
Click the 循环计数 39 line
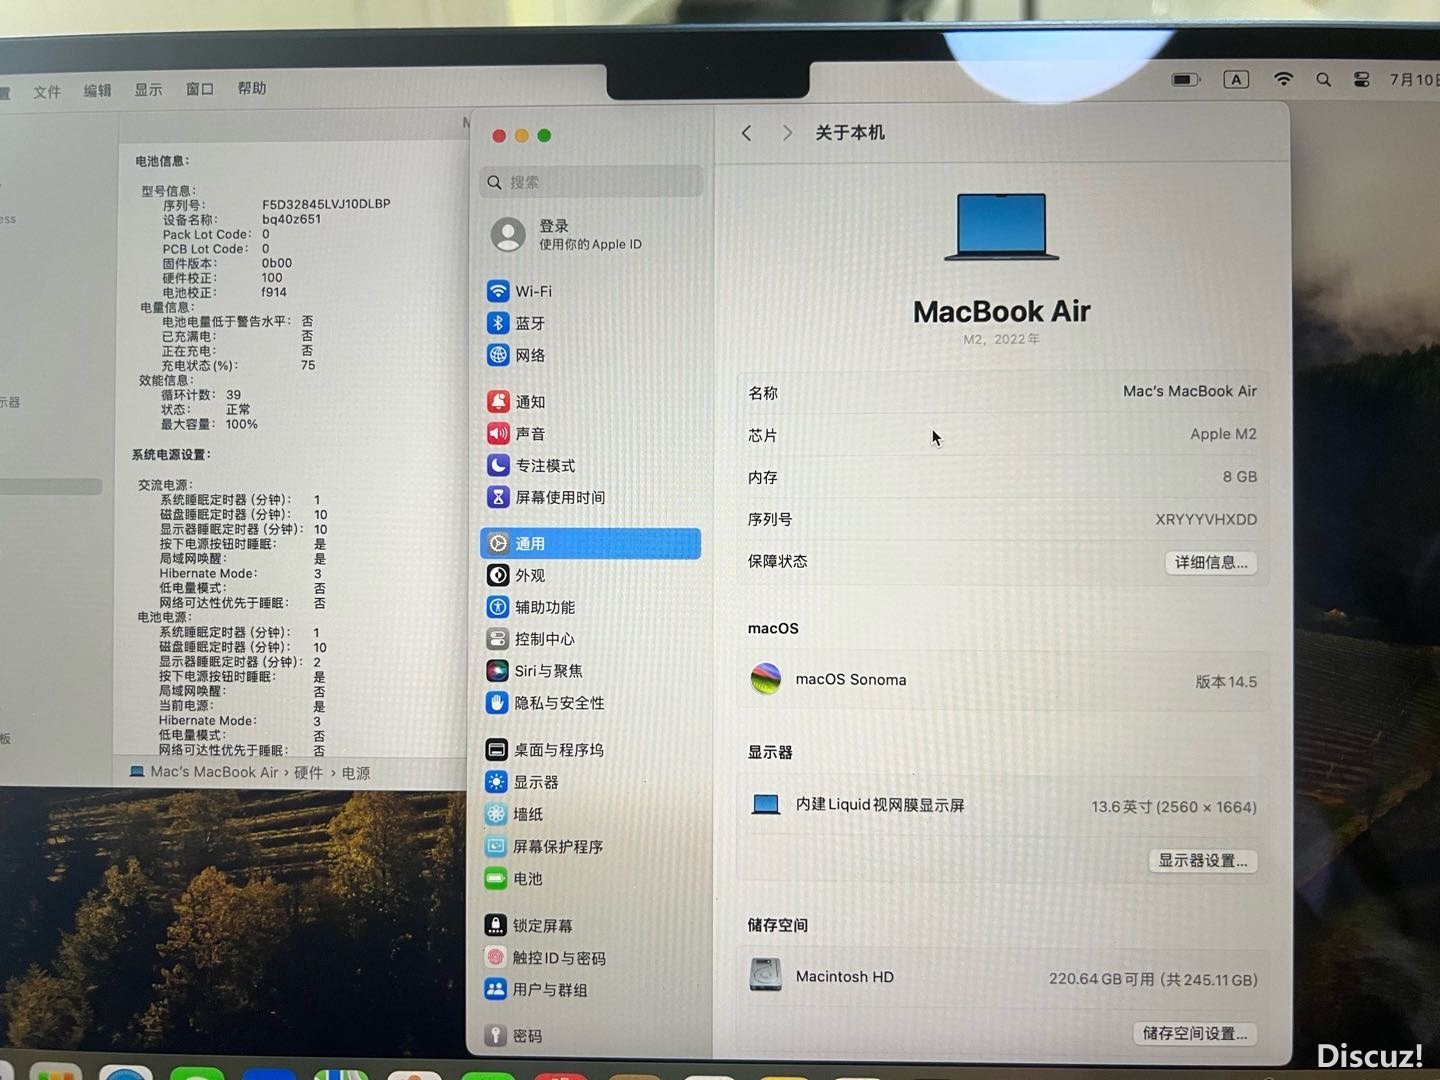tap(201, 395)
